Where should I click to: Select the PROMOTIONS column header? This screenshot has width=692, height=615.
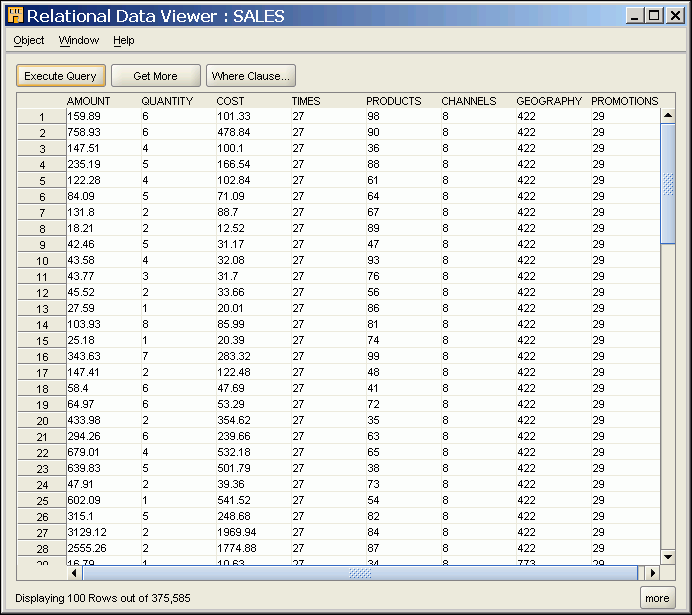click(x=624, y=101)
